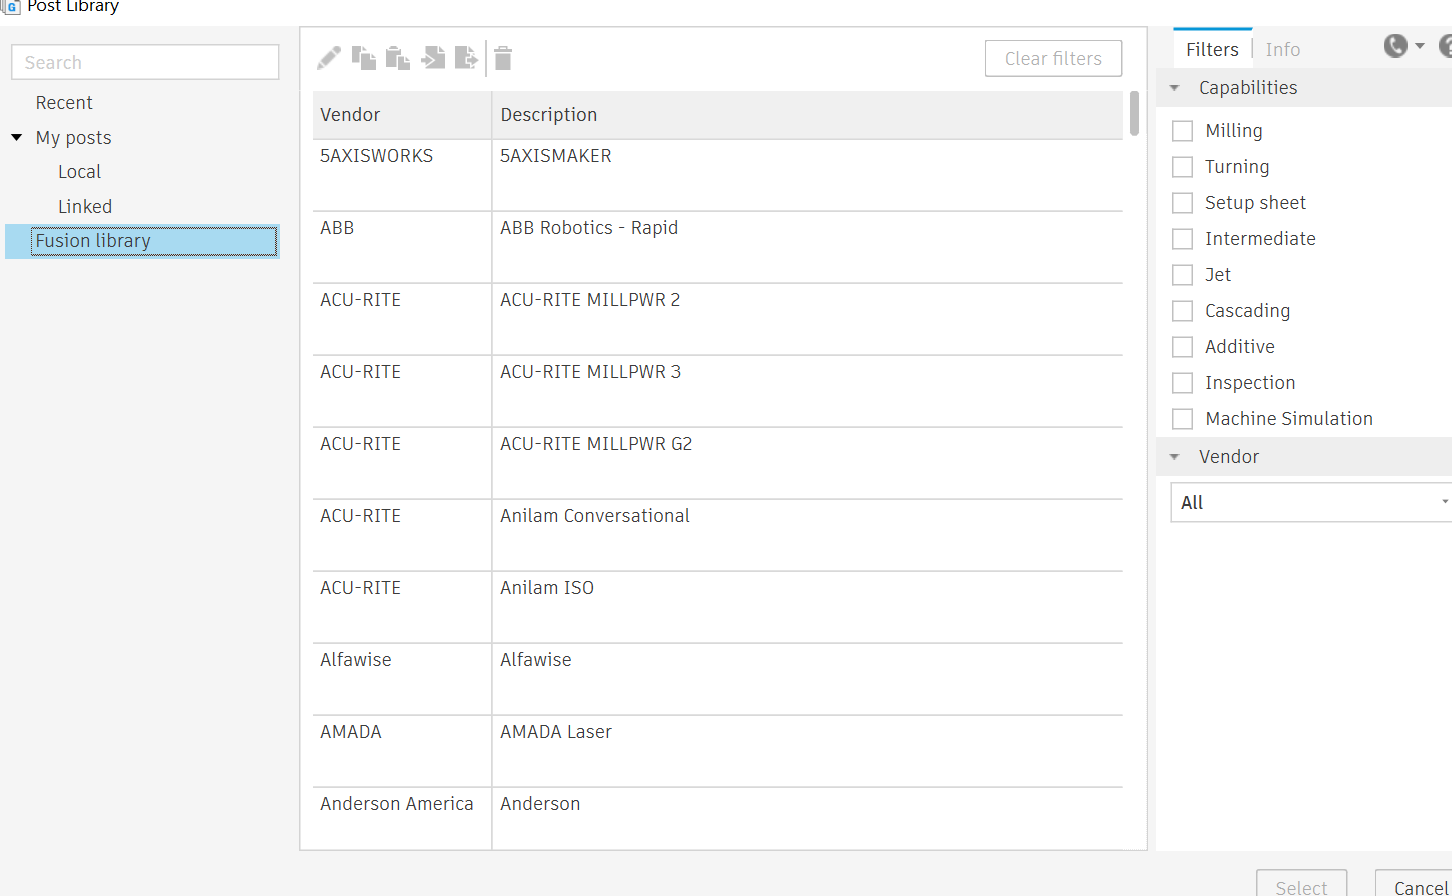Viewport: 1452px width, 896px height.
Task: Collapse the Capabilities filter section
Action: tap(1175, 88)
